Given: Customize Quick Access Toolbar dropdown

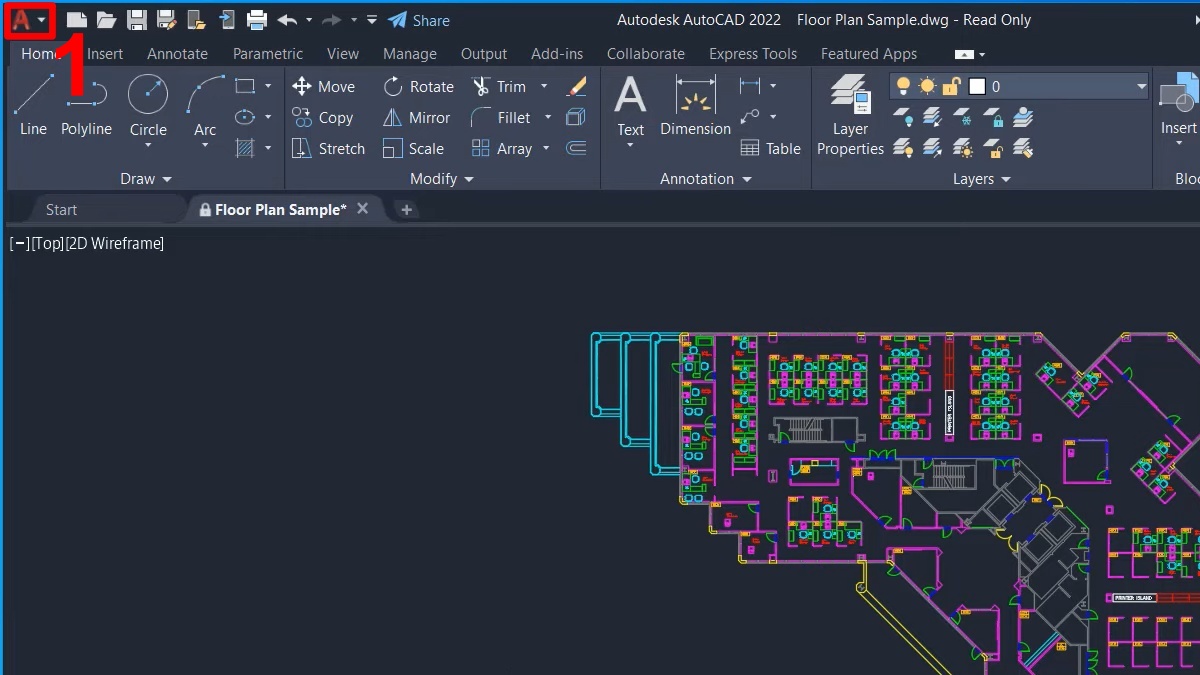Looking at the screenshot, I should (372, 20).
